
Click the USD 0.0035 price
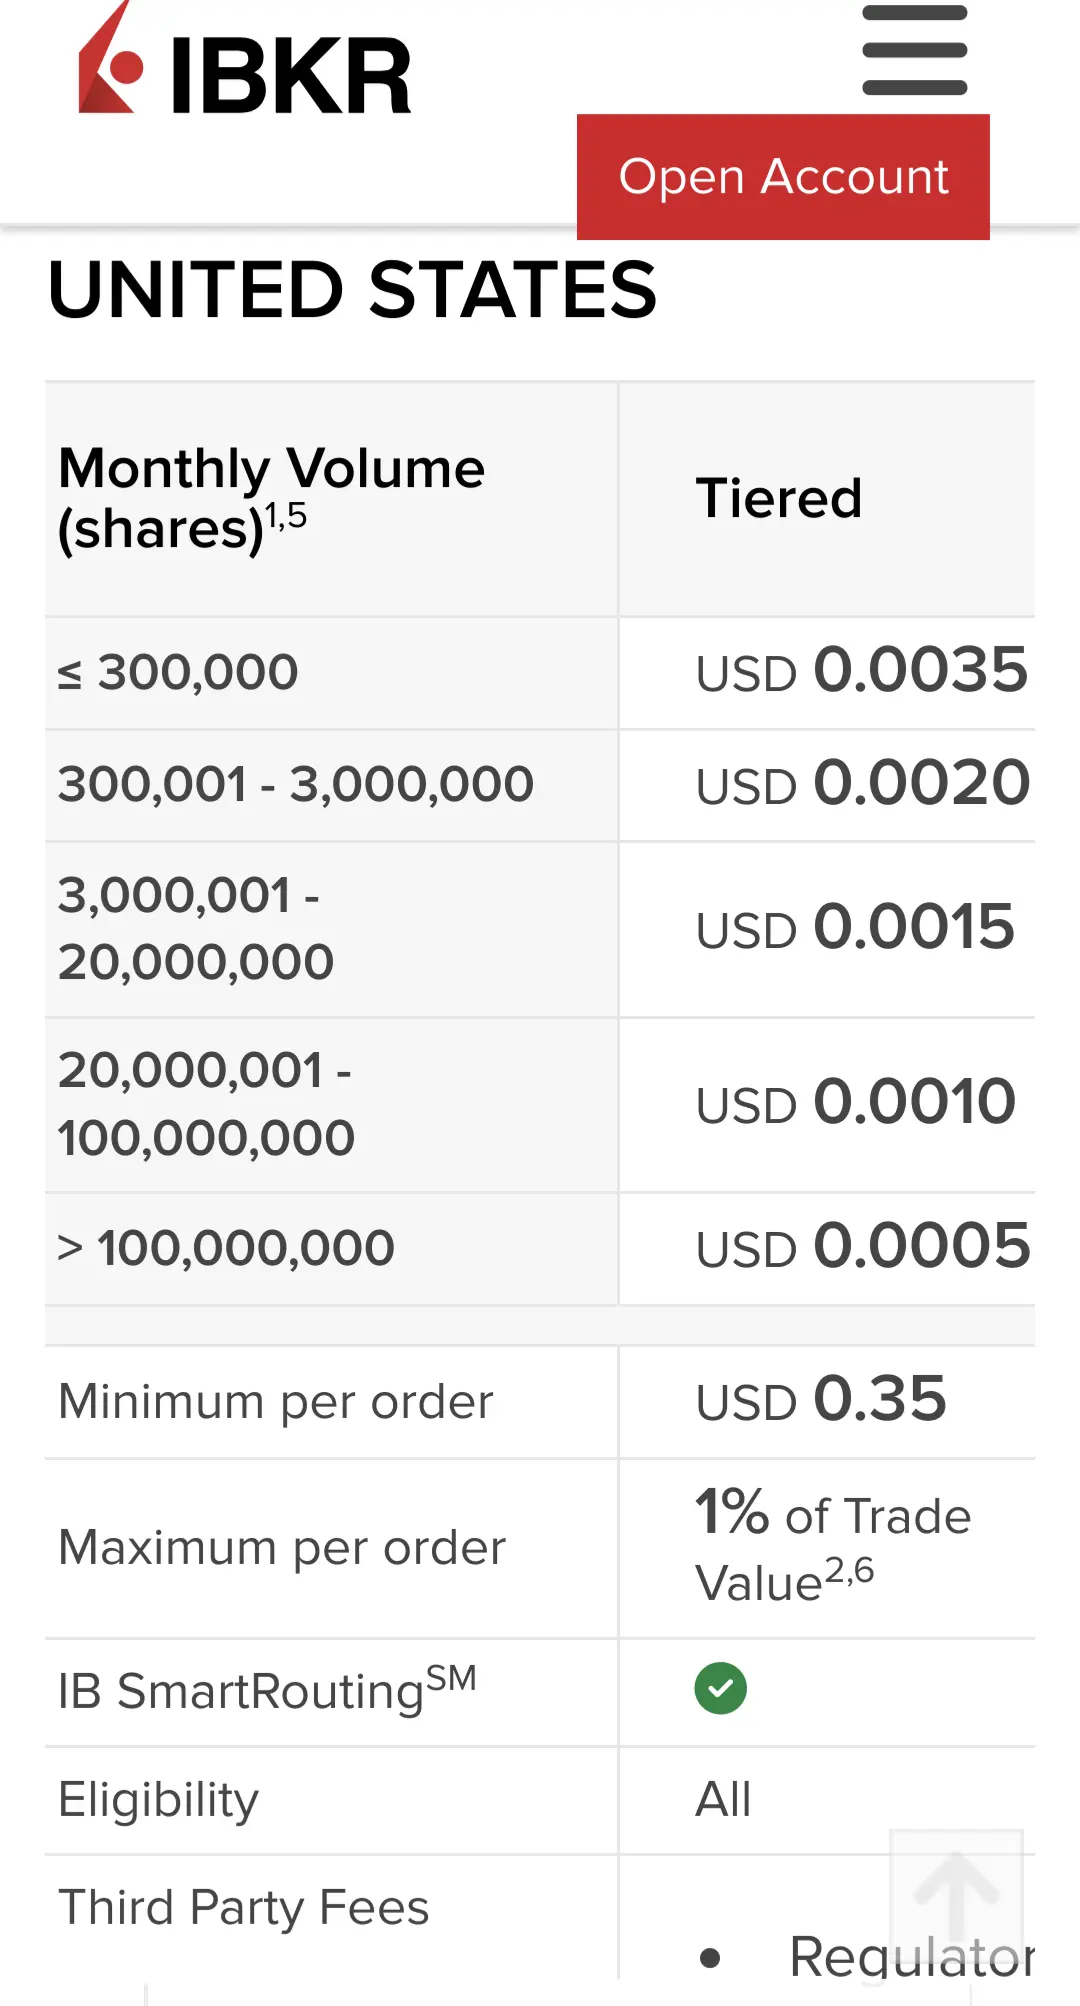click(x=861, y=670)
